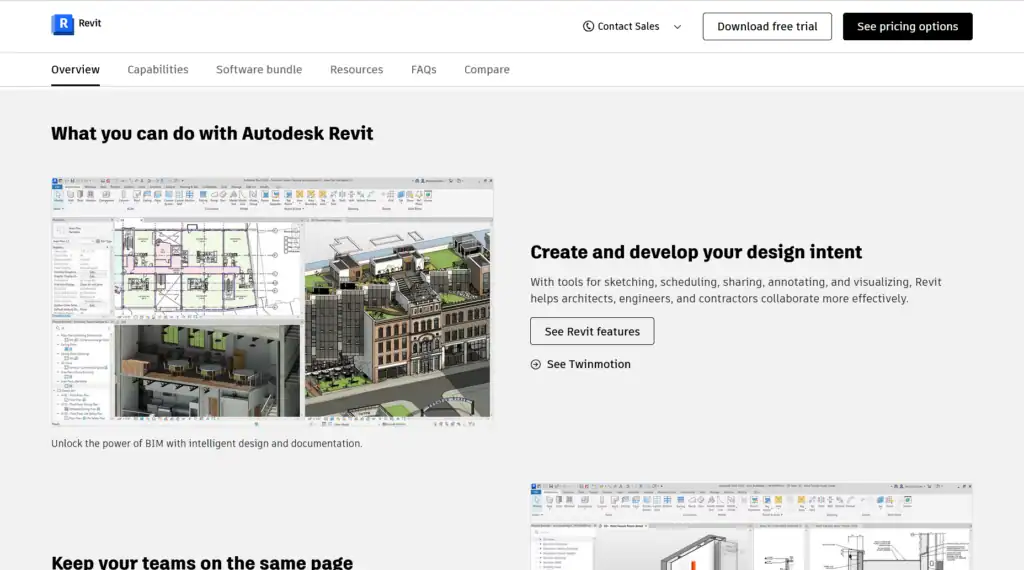The width and height of the screenshot is (1024, 570).
Task: Click the floor plan view in the Revit screenshot
Action: (208, 269)
